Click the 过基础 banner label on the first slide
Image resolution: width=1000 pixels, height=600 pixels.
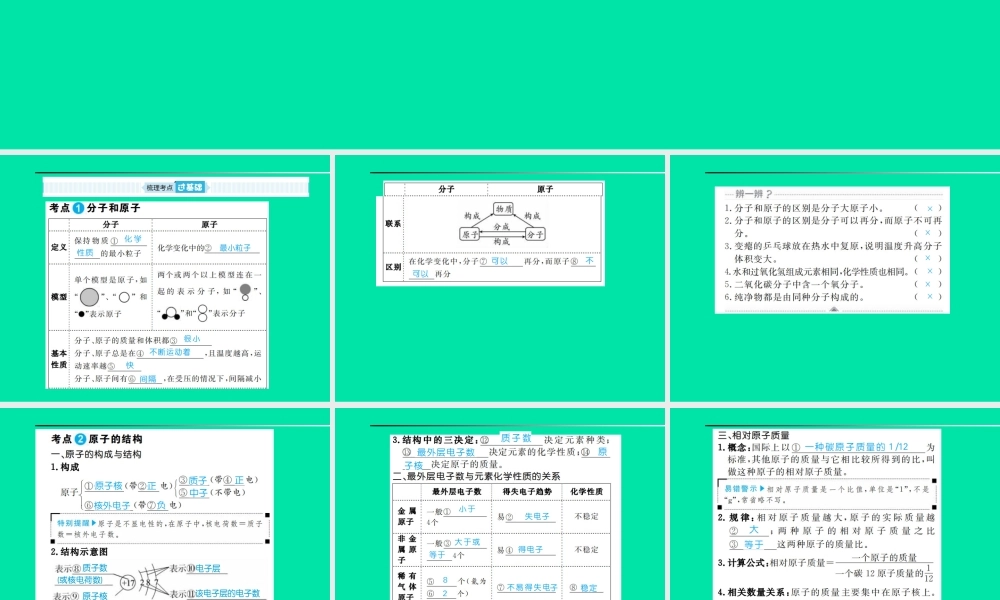(x=191, y=187)
